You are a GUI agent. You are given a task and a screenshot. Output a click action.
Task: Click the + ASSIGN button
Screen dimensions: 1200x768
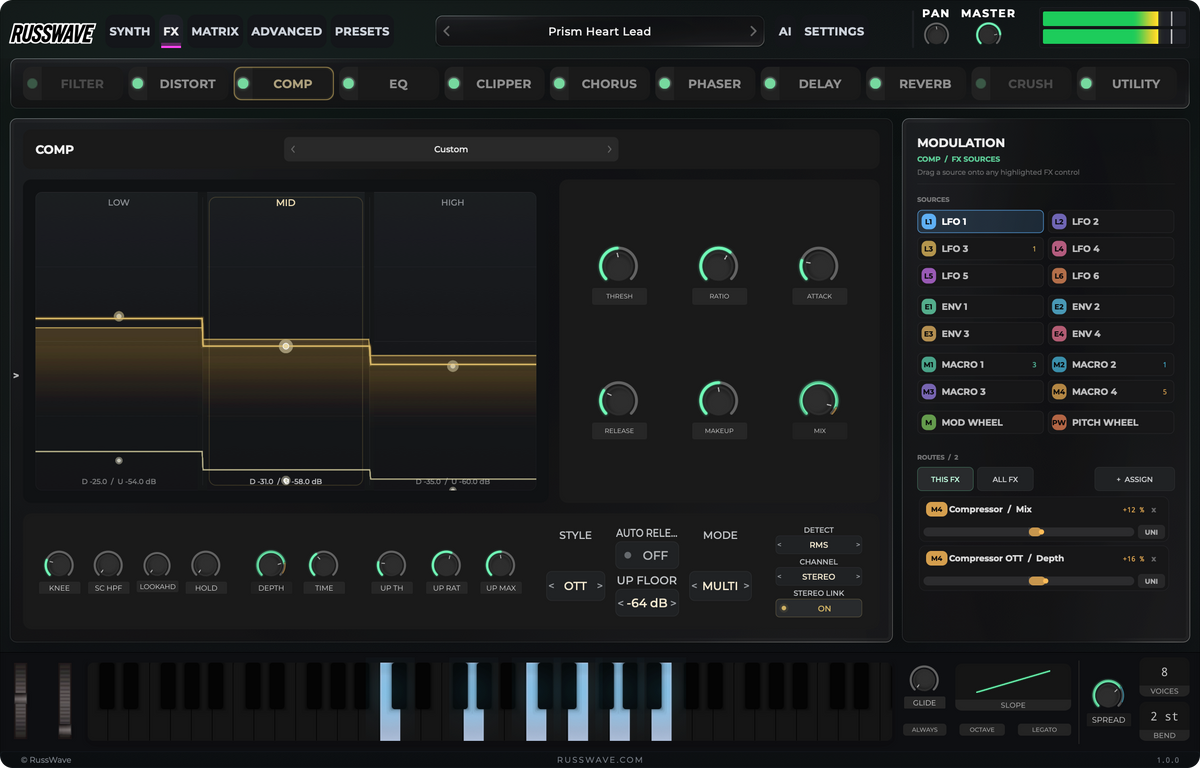1134,479
